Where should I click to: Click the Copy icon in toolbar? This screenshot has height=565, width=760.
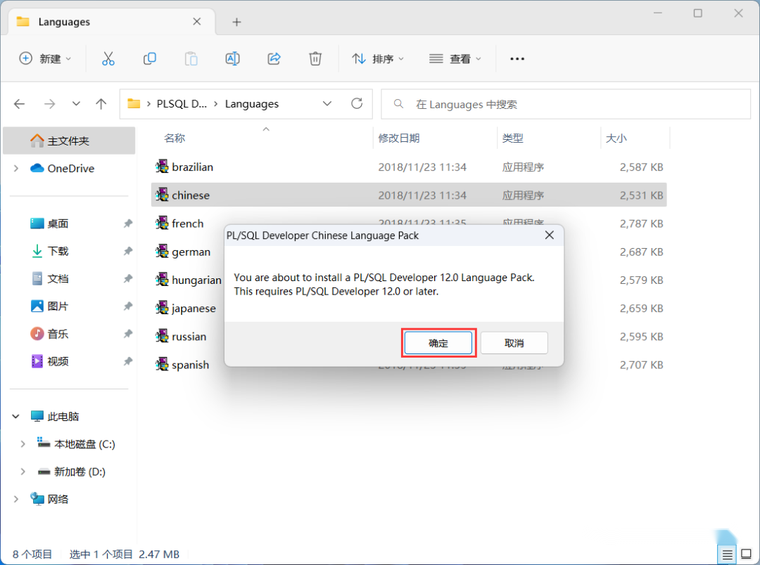coord(150,59)
